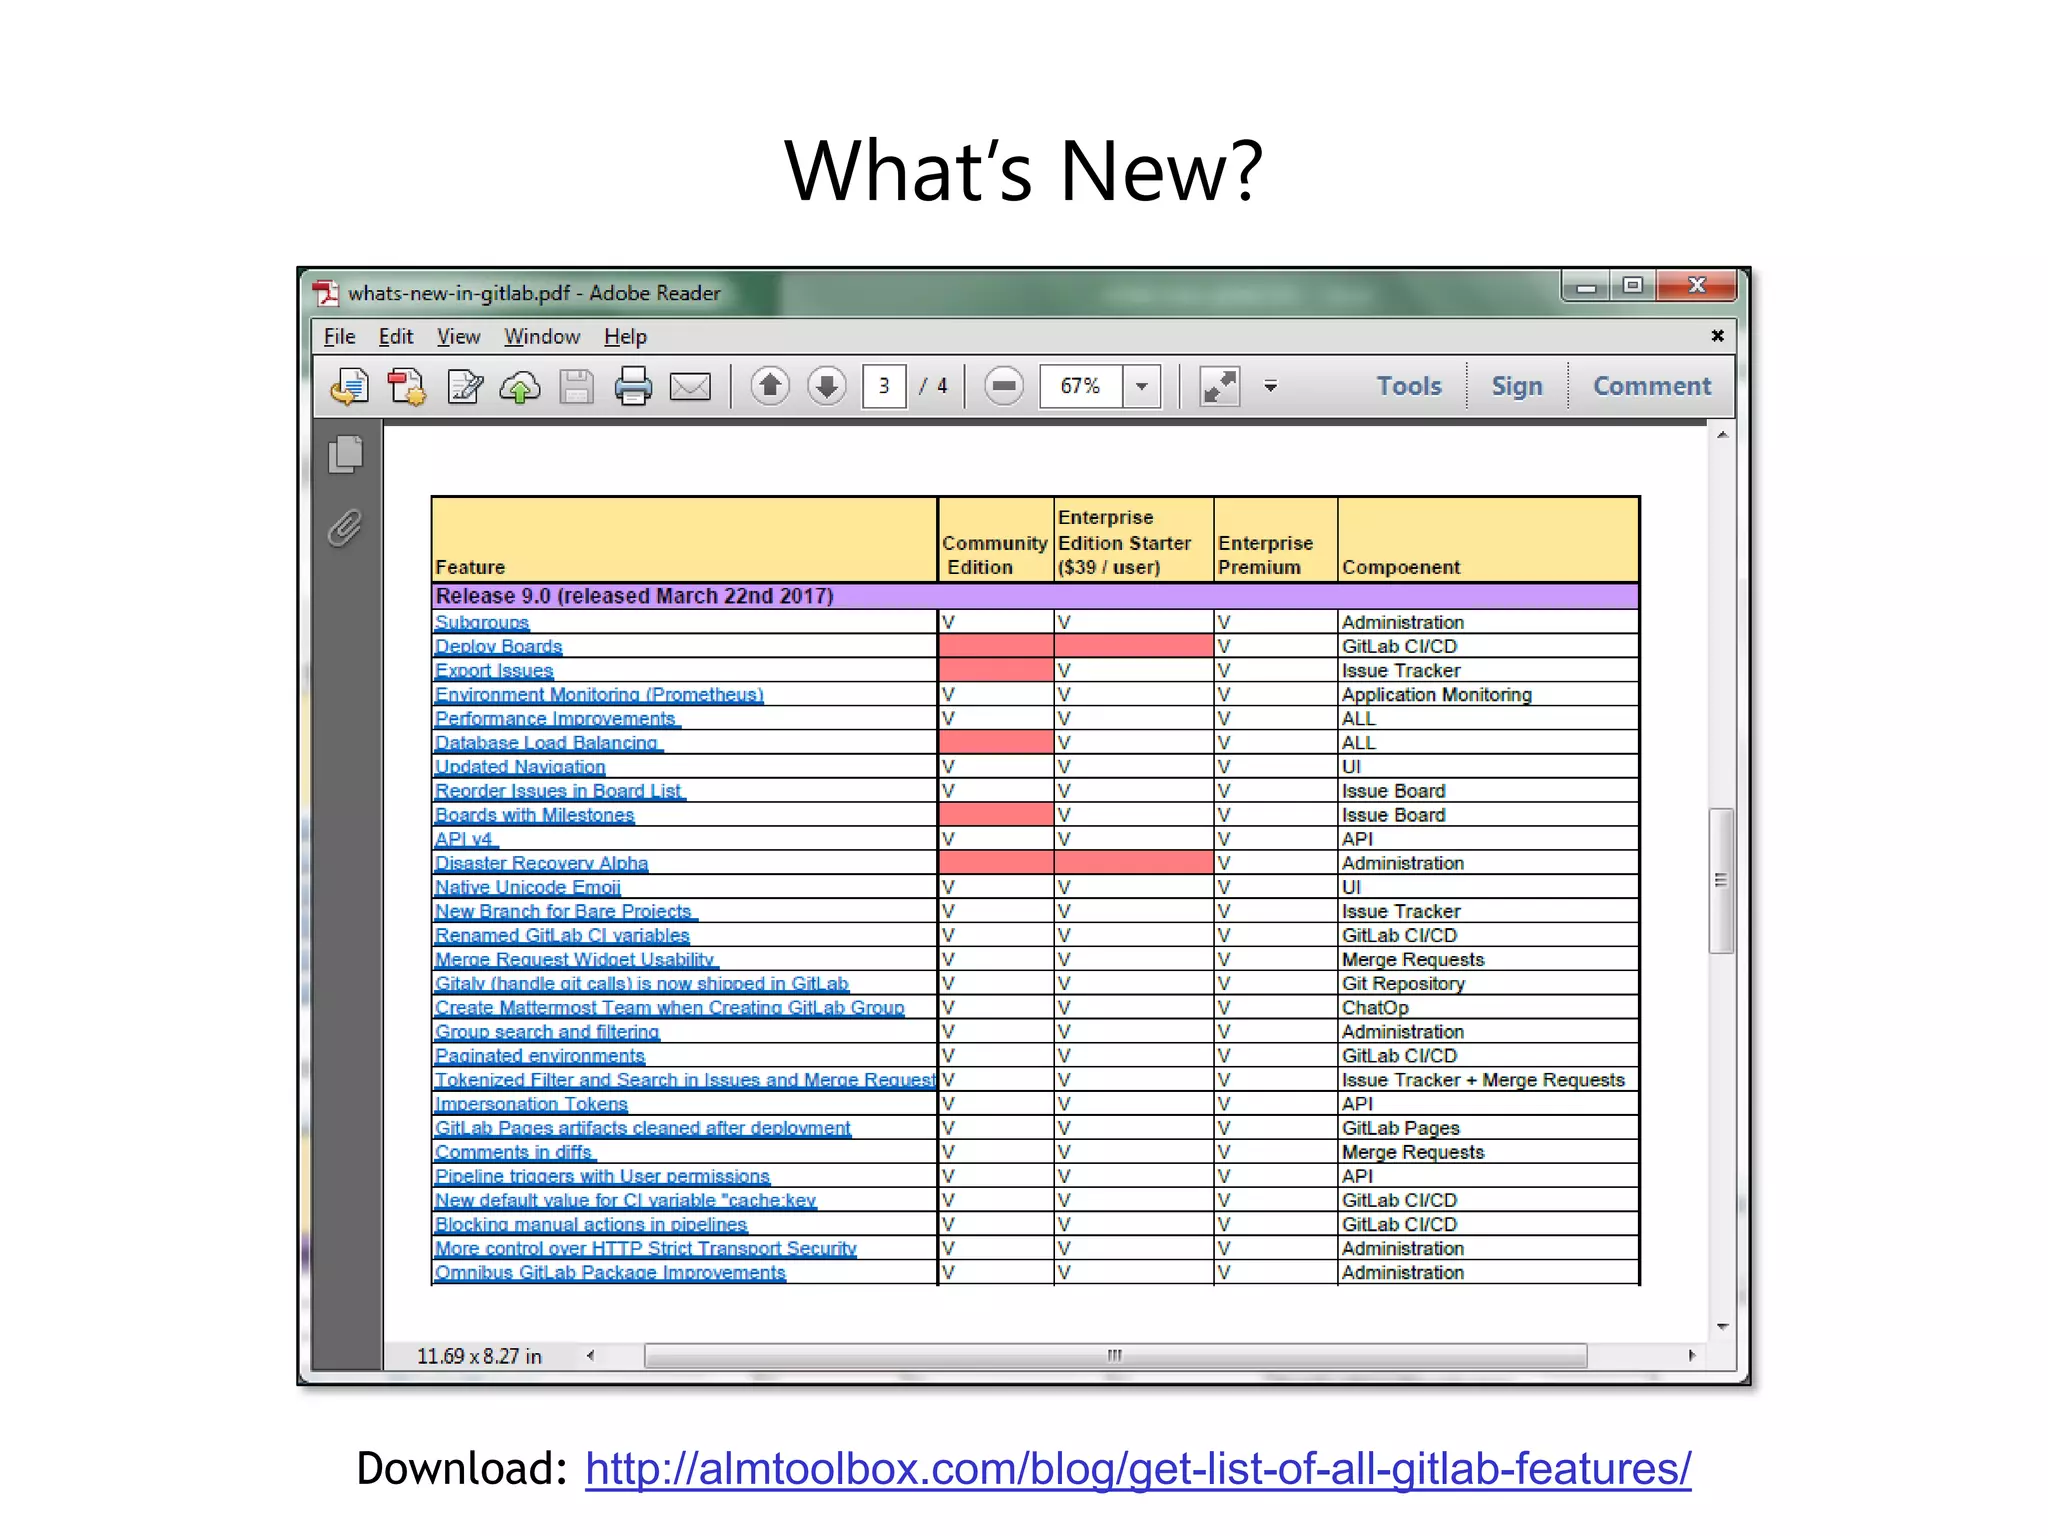Click the zoom out minus button
Screen dimensions: 2048x1536
click(x=1004, y=386)
